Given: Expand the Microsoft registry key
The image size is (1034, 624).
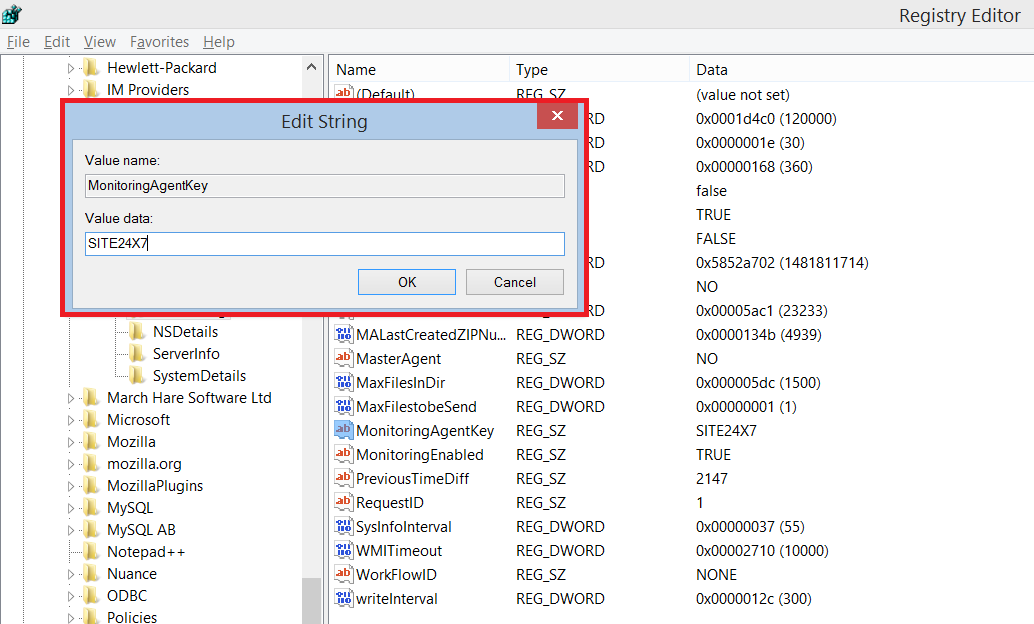Looking at the screenshot, I should (71, 420).
